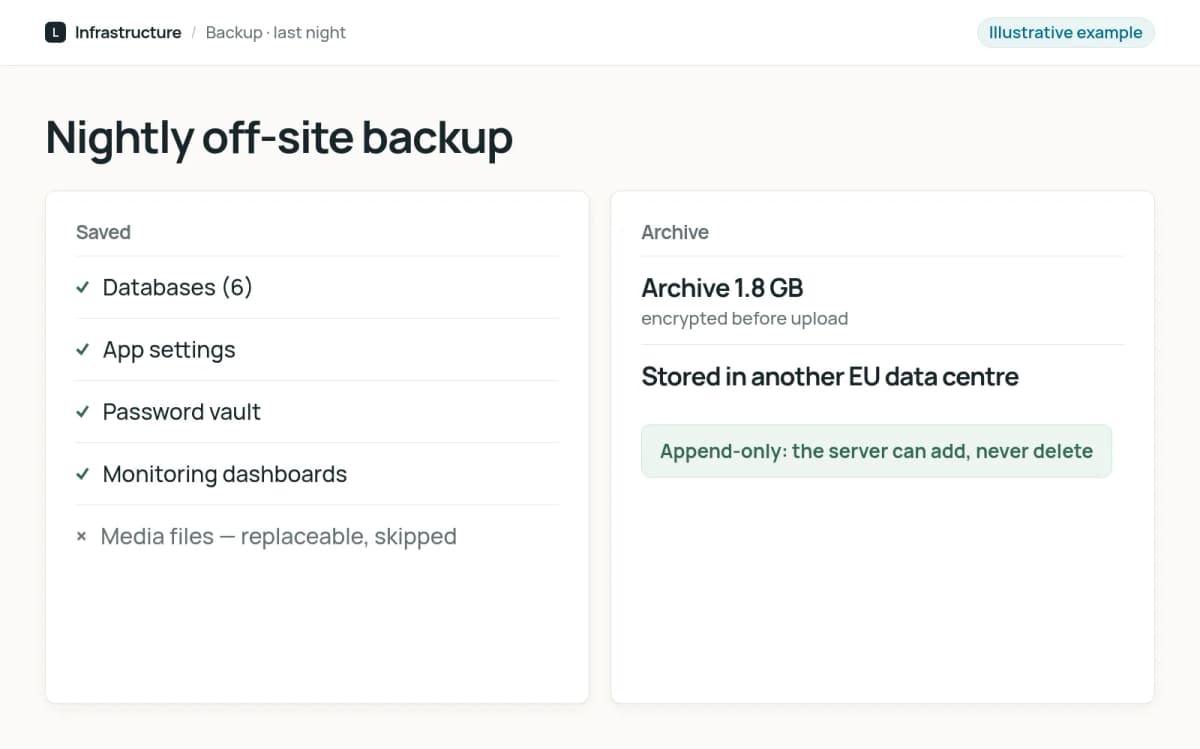Click the 'Archive 1.8 GB' value
Screen dimensions: 1200x749
point(722,288)
